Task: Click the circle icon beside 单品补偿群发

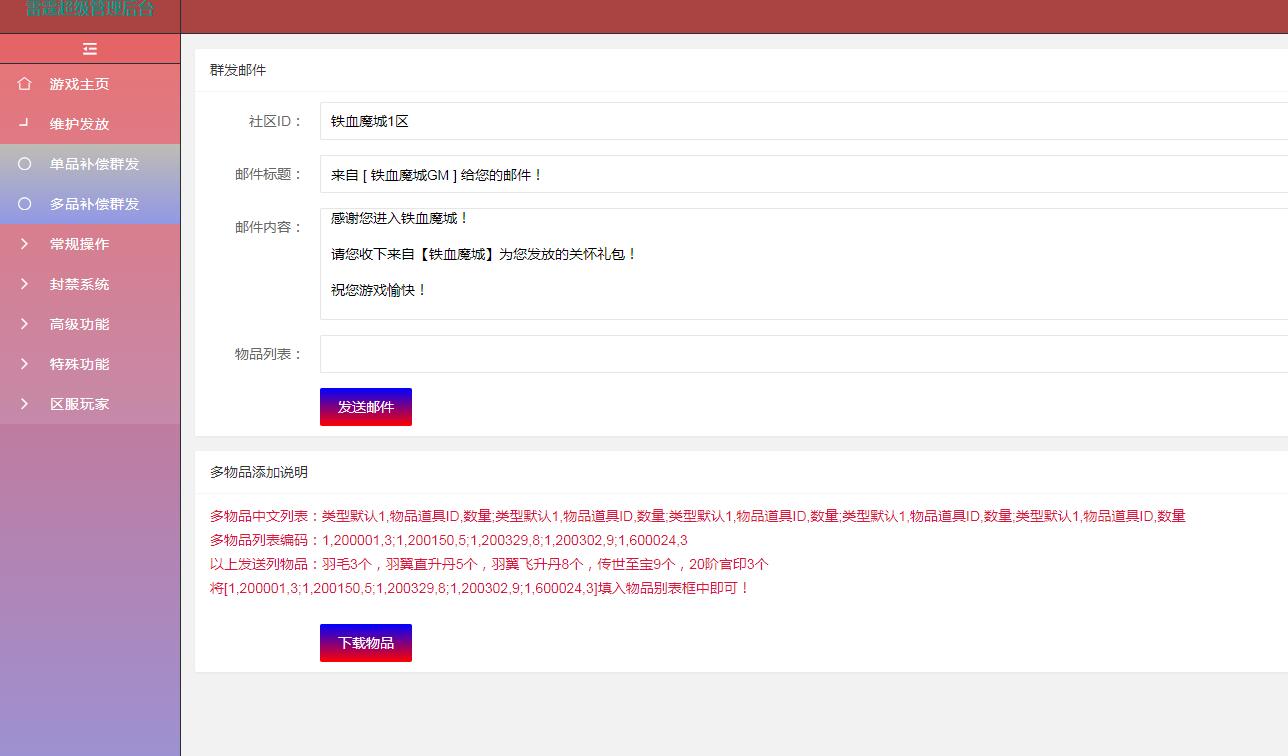Action: coord(25,164)
